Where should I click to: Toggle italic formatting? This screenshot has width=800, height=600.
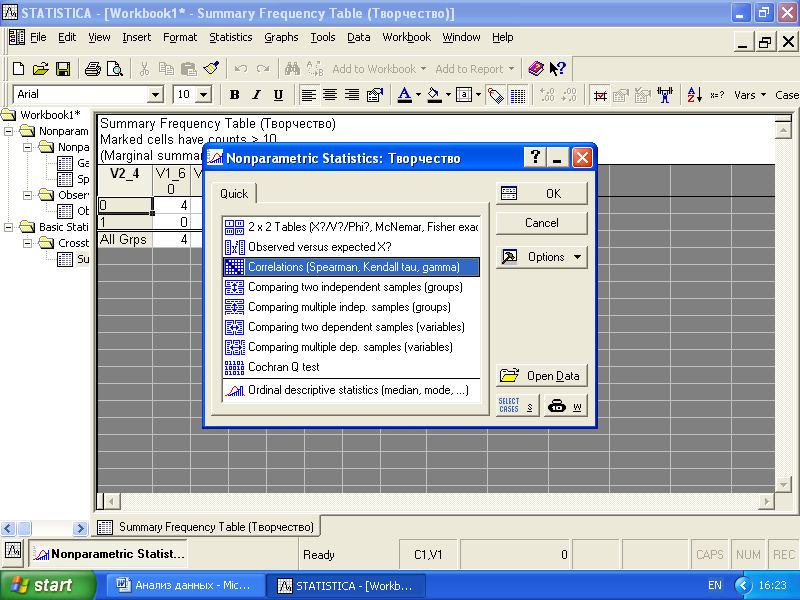coord(257,95)
